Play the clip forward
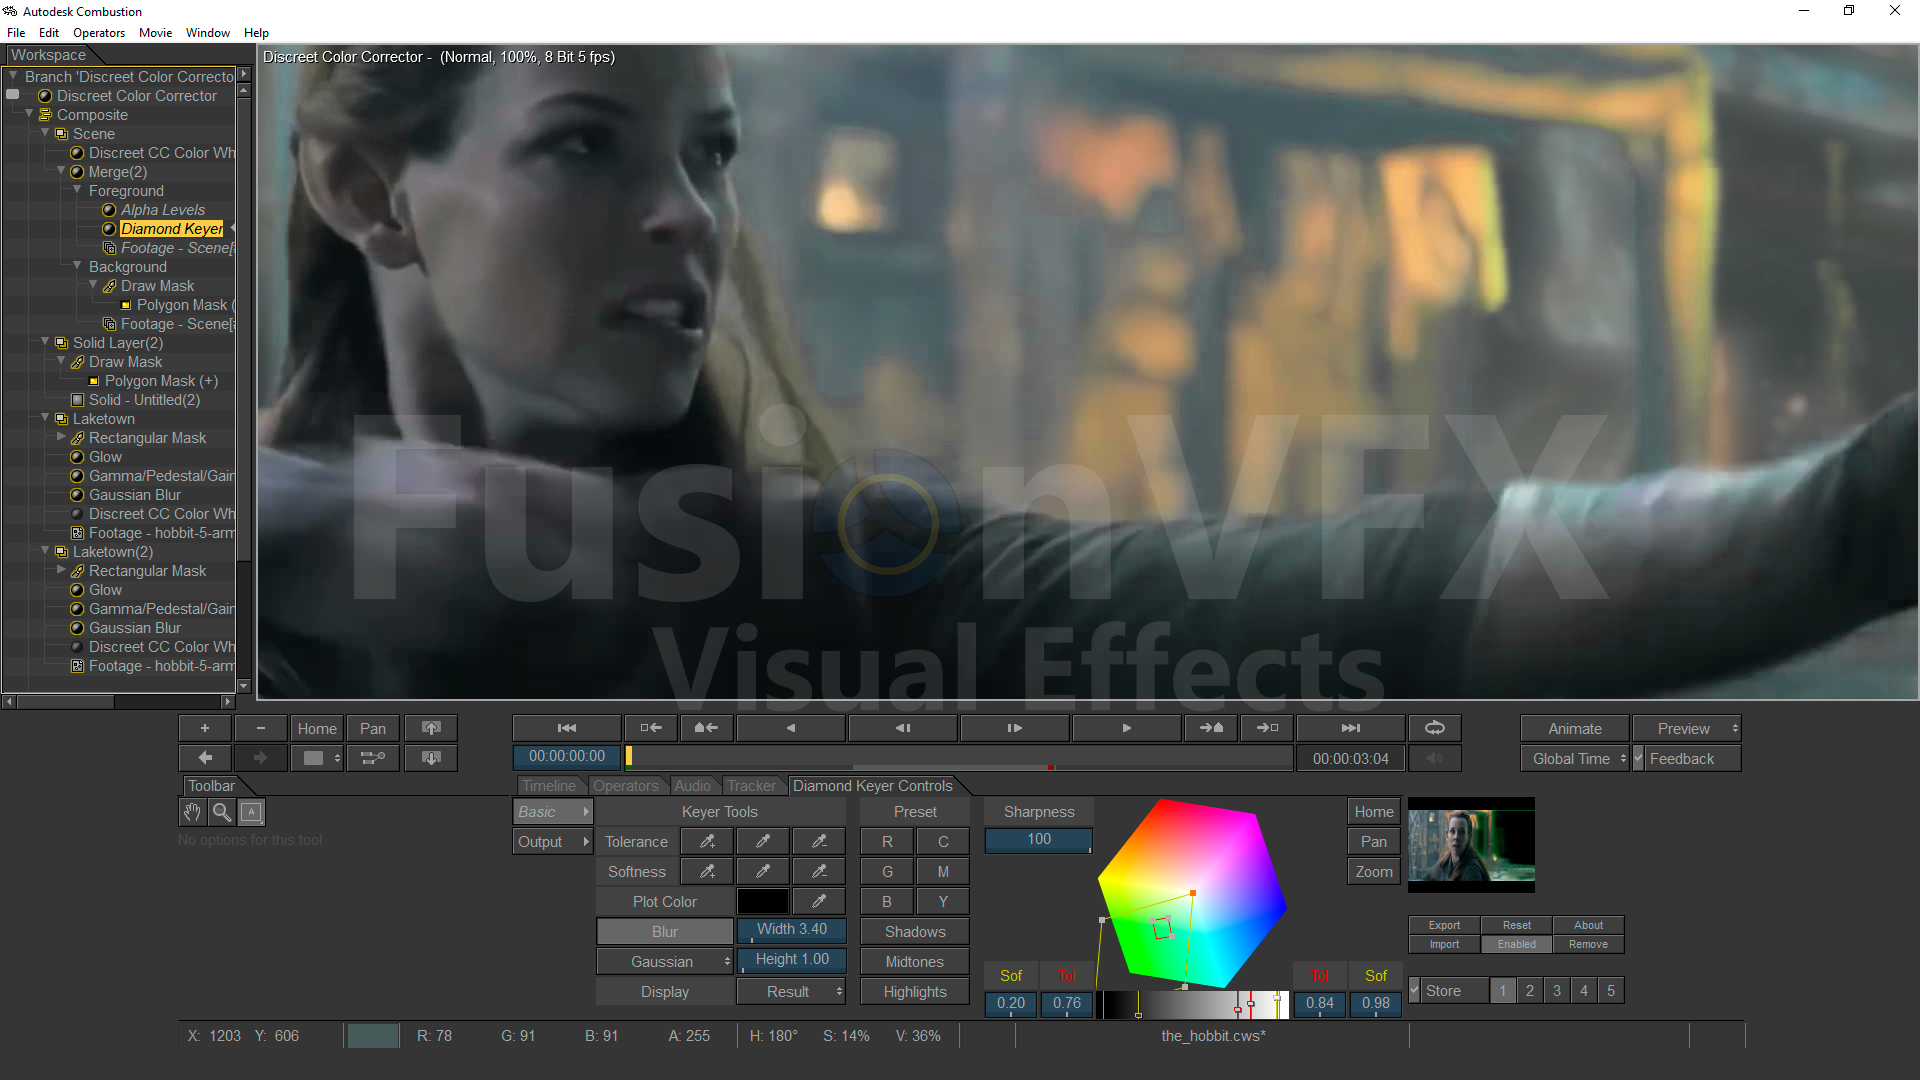Image resolution: width=1920 pixels, height=1080 pixels. click(x=1127, y=728)
